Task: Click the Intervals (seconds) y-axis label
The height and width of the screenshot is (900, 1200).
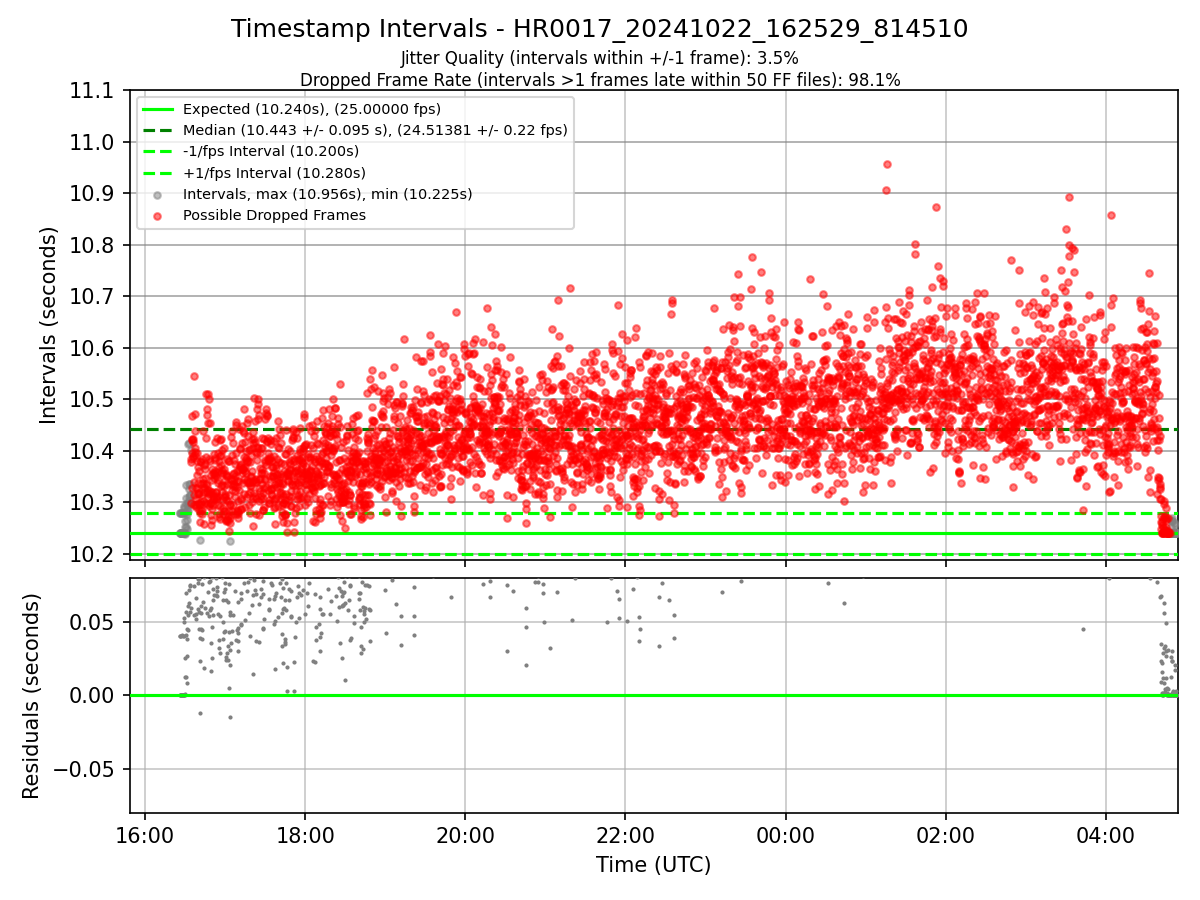Action: point(49,324)
